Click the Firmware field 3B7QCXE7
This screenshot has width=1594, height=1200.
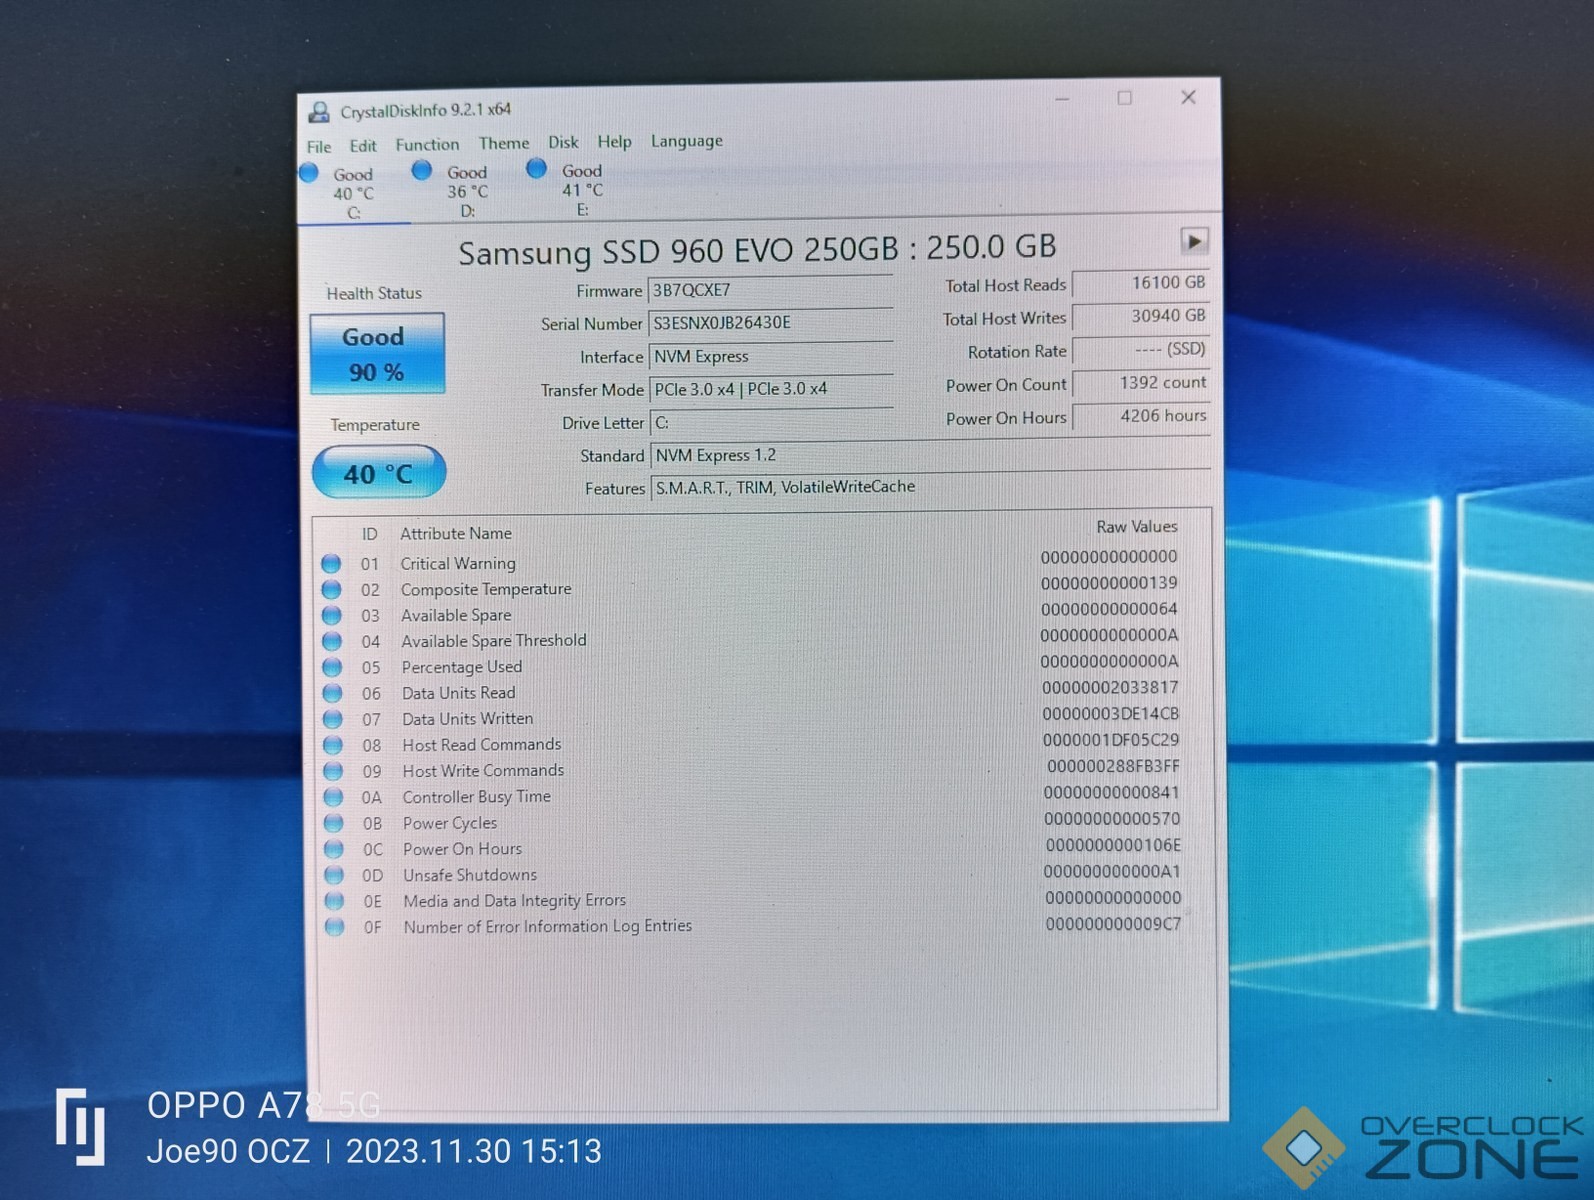(770, 290)
